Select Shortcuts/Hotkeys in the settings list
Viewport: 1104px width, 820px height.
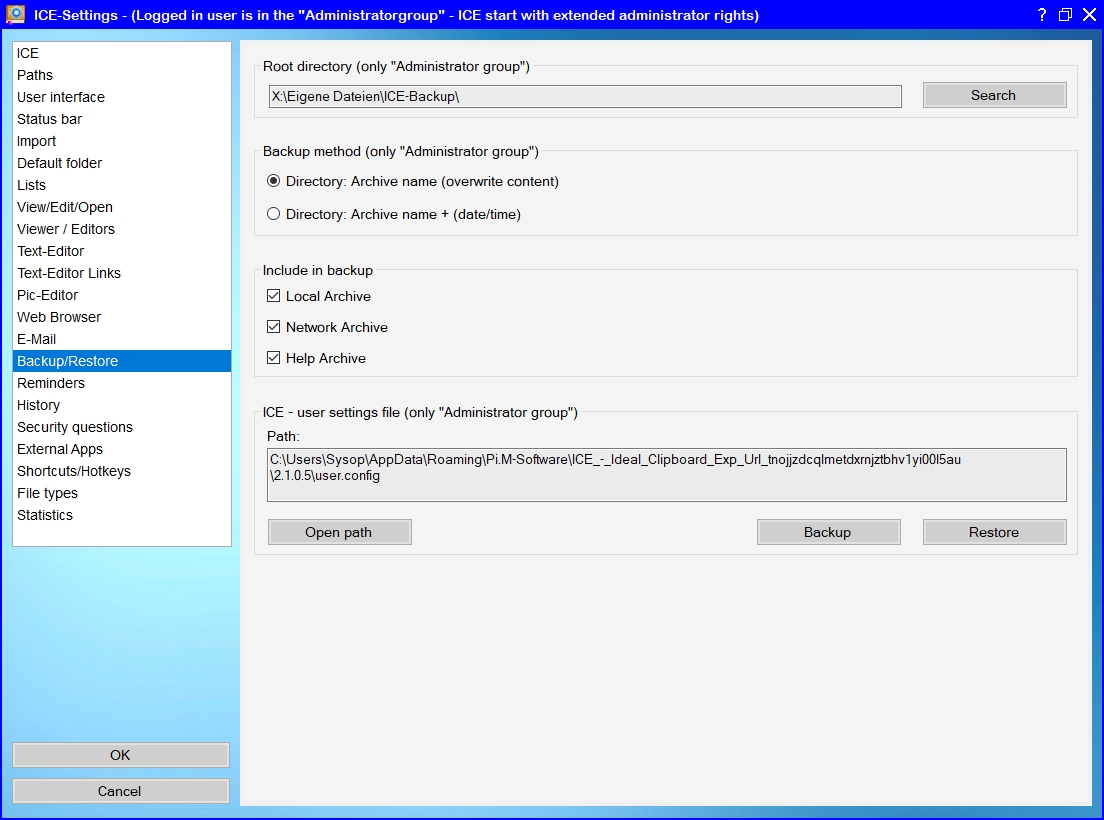click(x=74, y=471)
